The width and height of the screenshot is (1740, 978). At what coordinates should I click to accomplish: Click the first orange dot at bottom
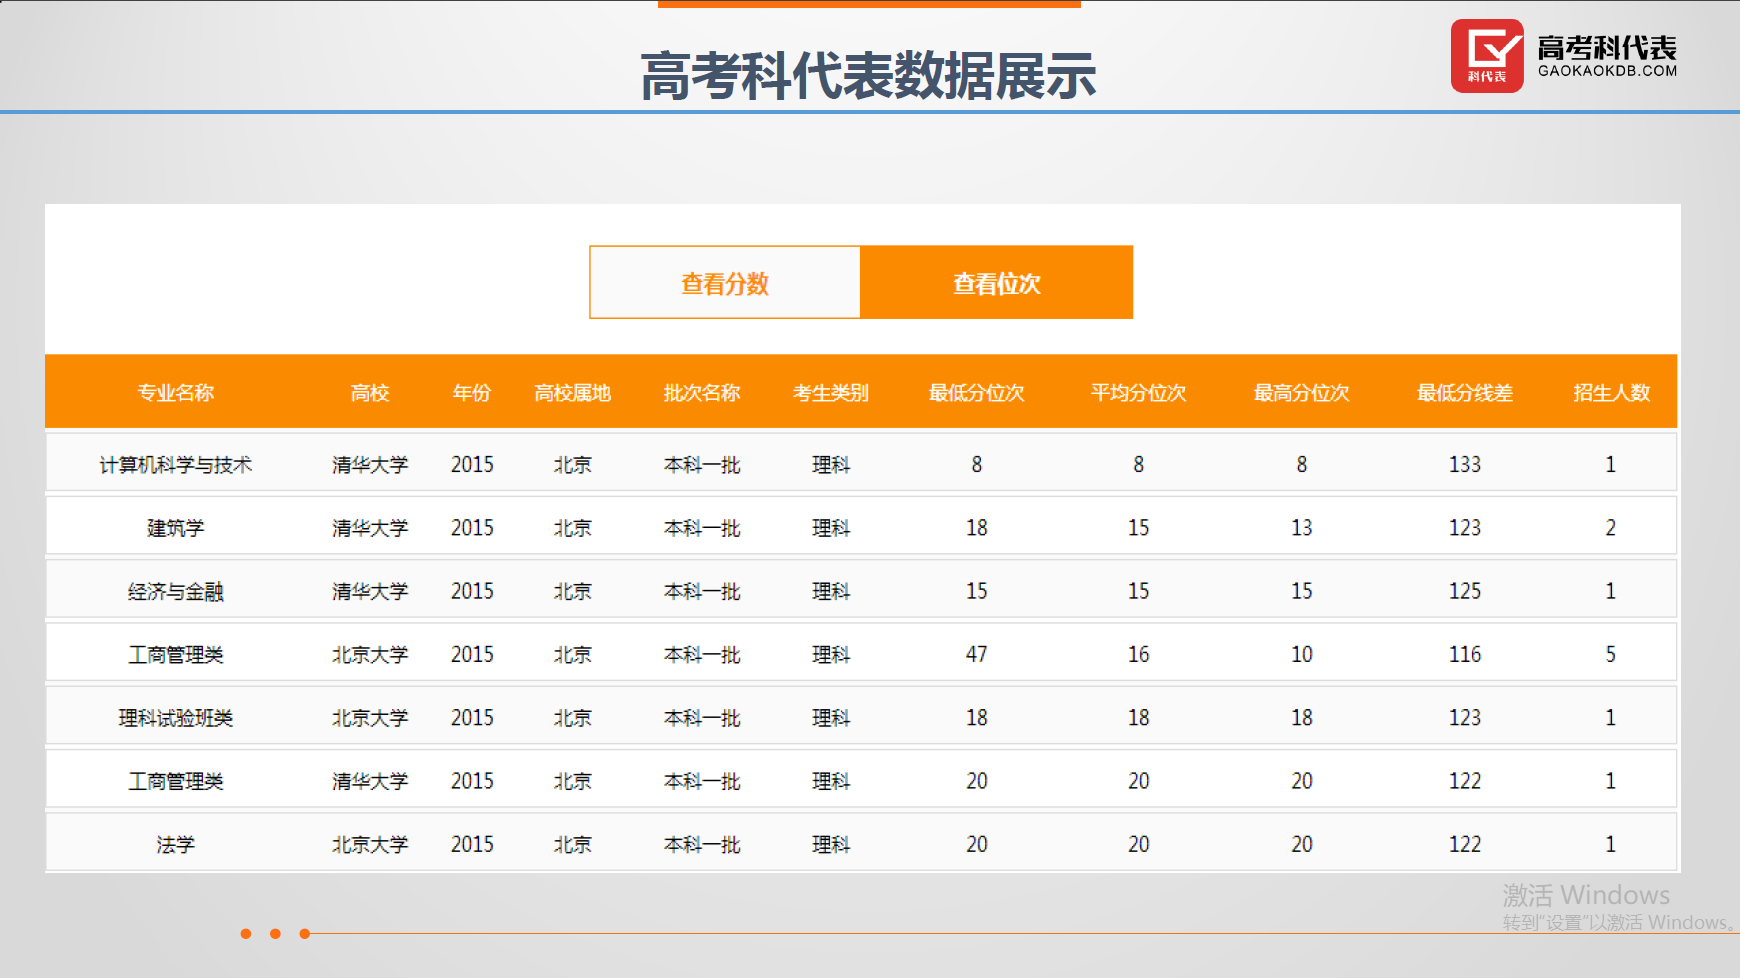[x=246, y=934]
